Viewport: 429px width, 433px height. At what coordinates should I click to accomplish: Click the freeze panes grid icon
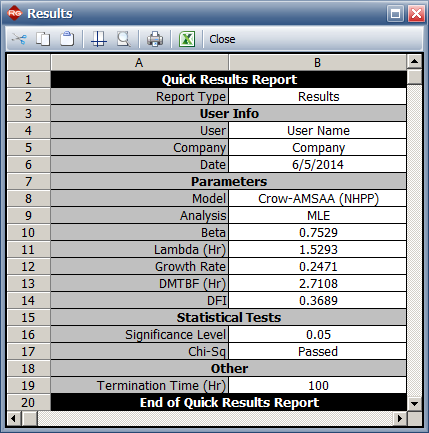point(99,39)
